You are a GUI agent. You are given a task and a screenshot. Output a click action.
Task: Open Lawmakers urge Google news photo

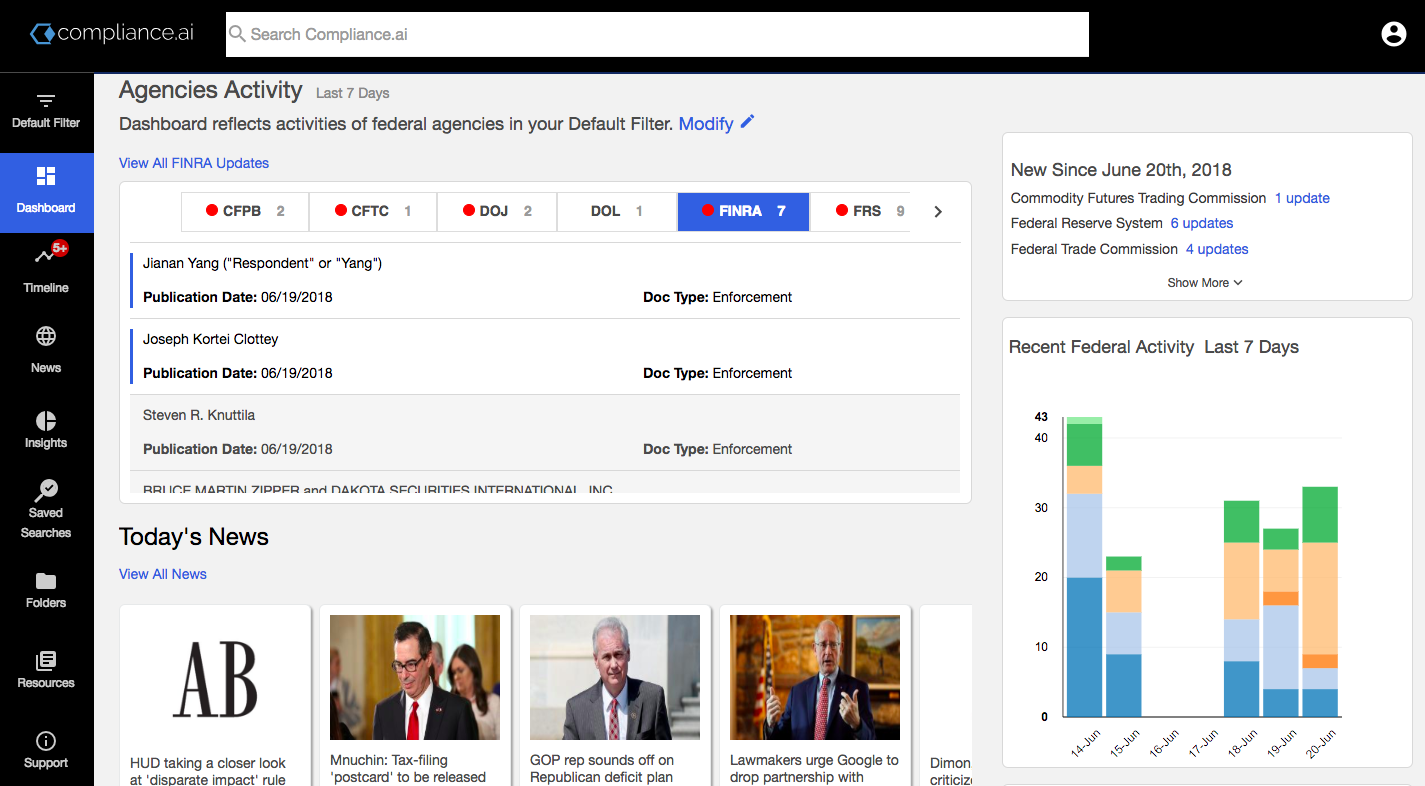click(815, 677)
